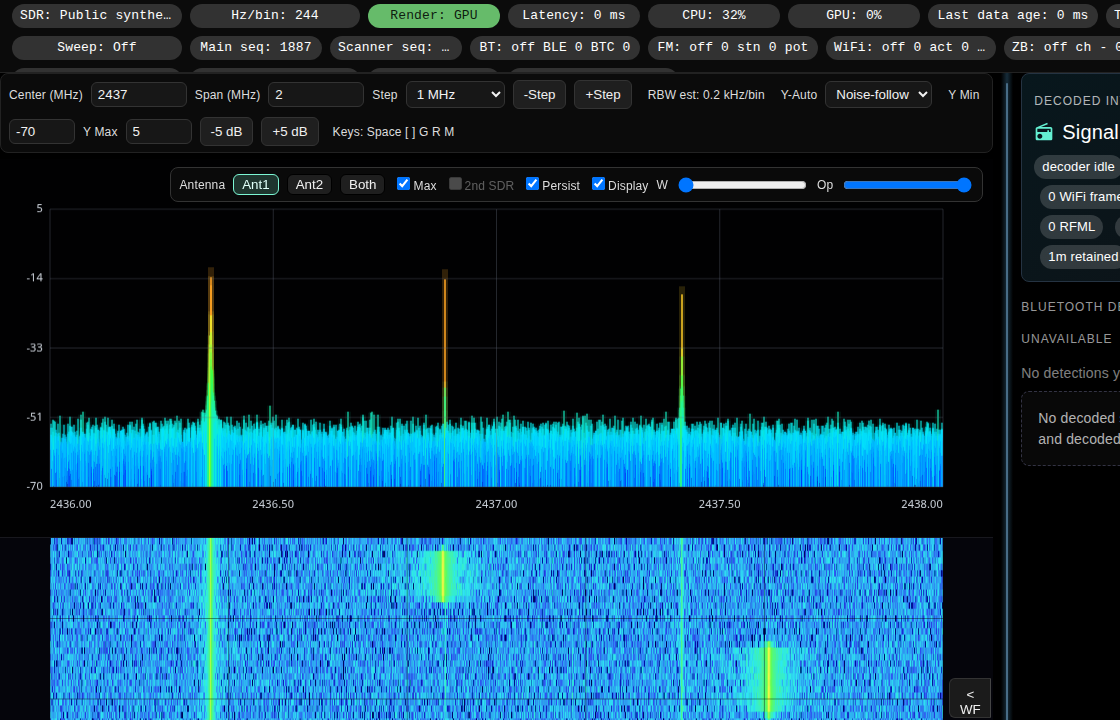The height and width of the screenshot is (720, 1120).
Task: Adjust the Op opacity slider
Action: (907, 185)
